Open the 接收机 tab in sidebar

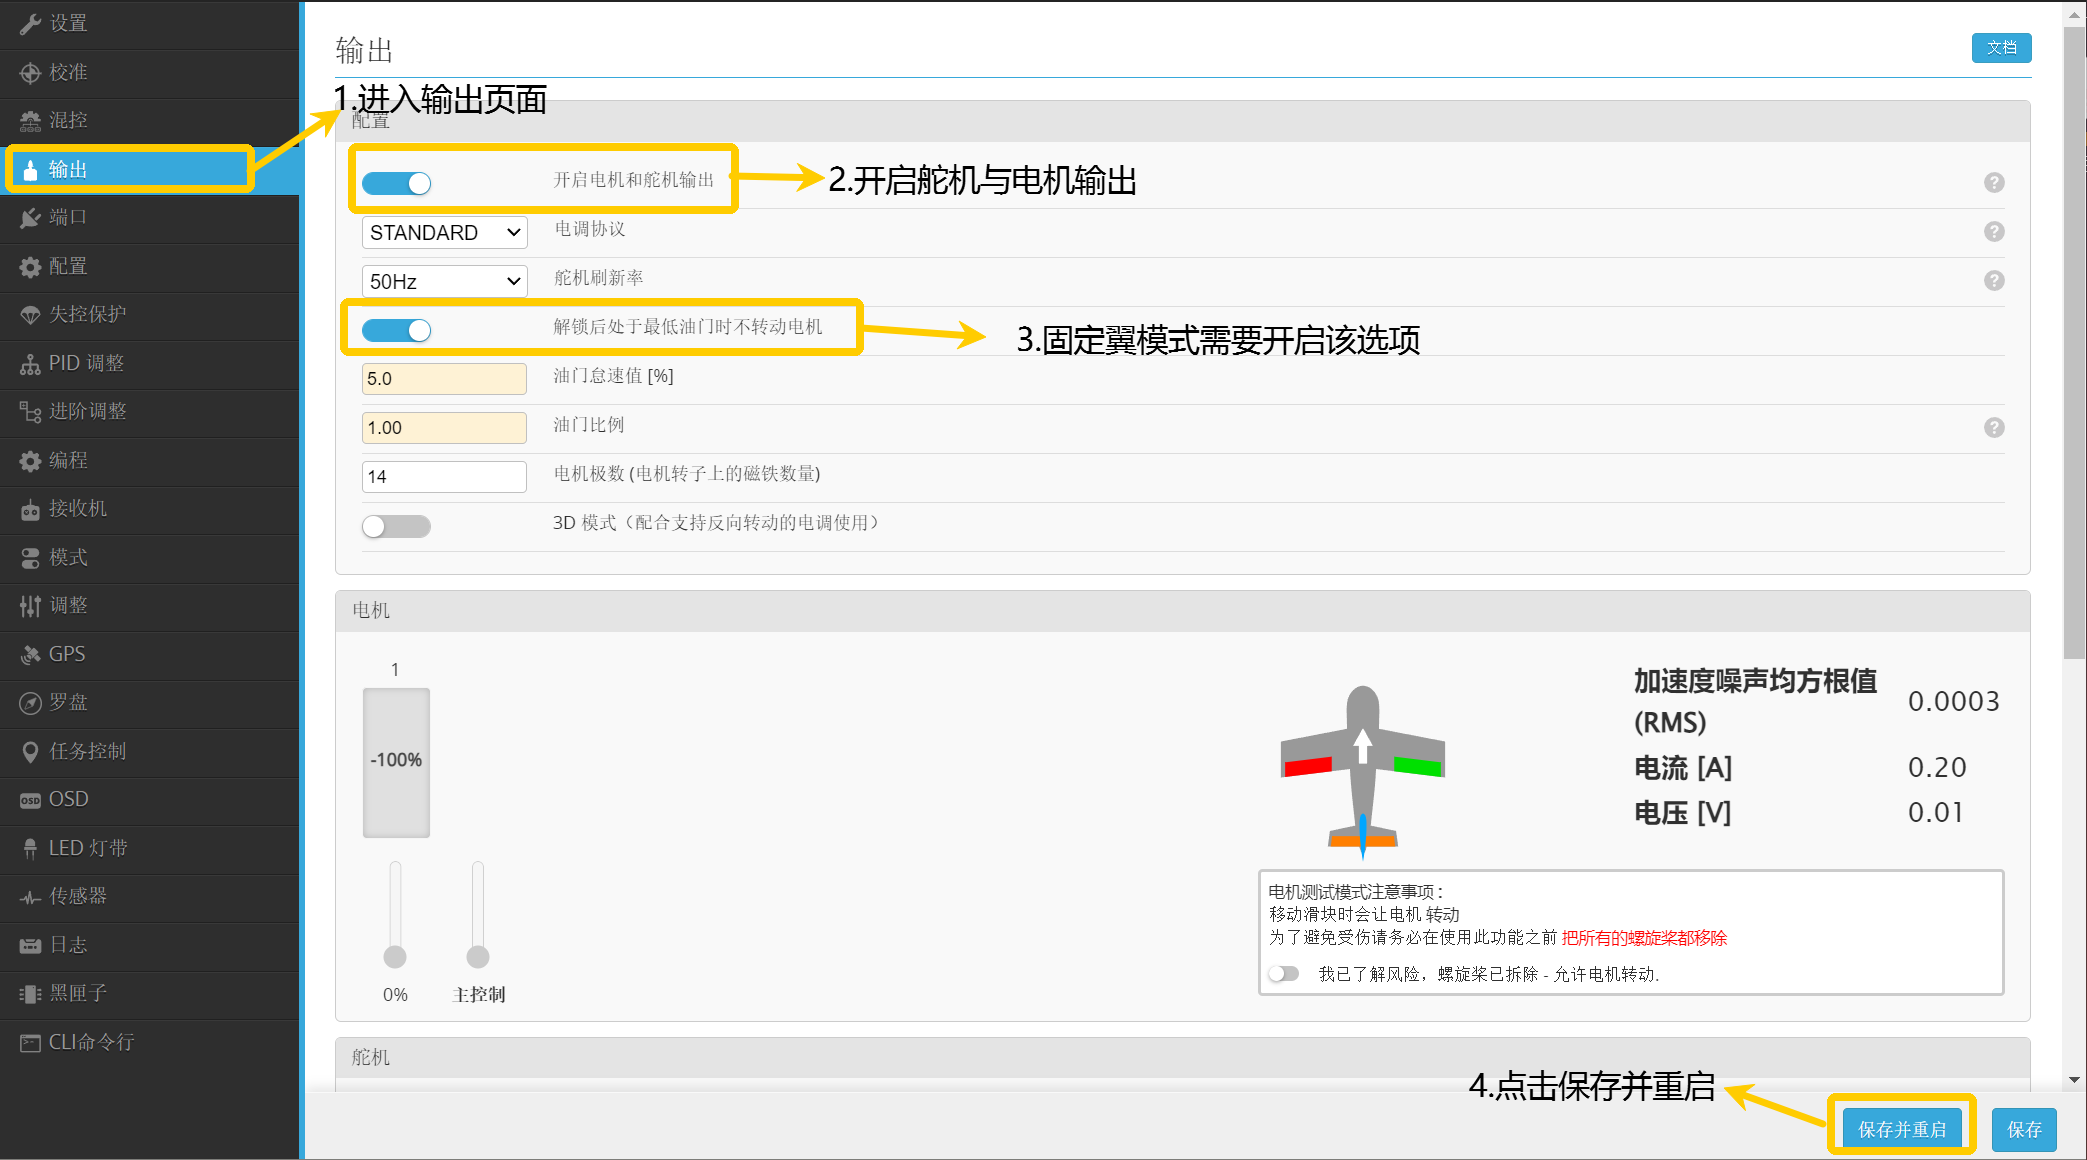pyautogui.click(x=78, y=509)
